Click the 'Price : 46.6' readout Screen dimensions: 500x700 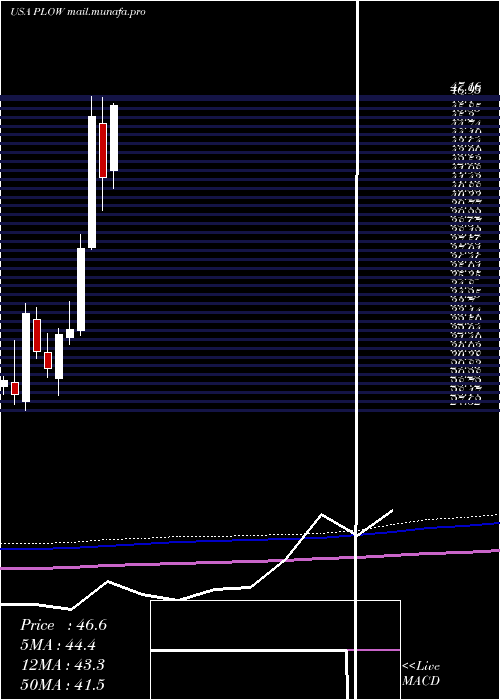tap(63, 625)
